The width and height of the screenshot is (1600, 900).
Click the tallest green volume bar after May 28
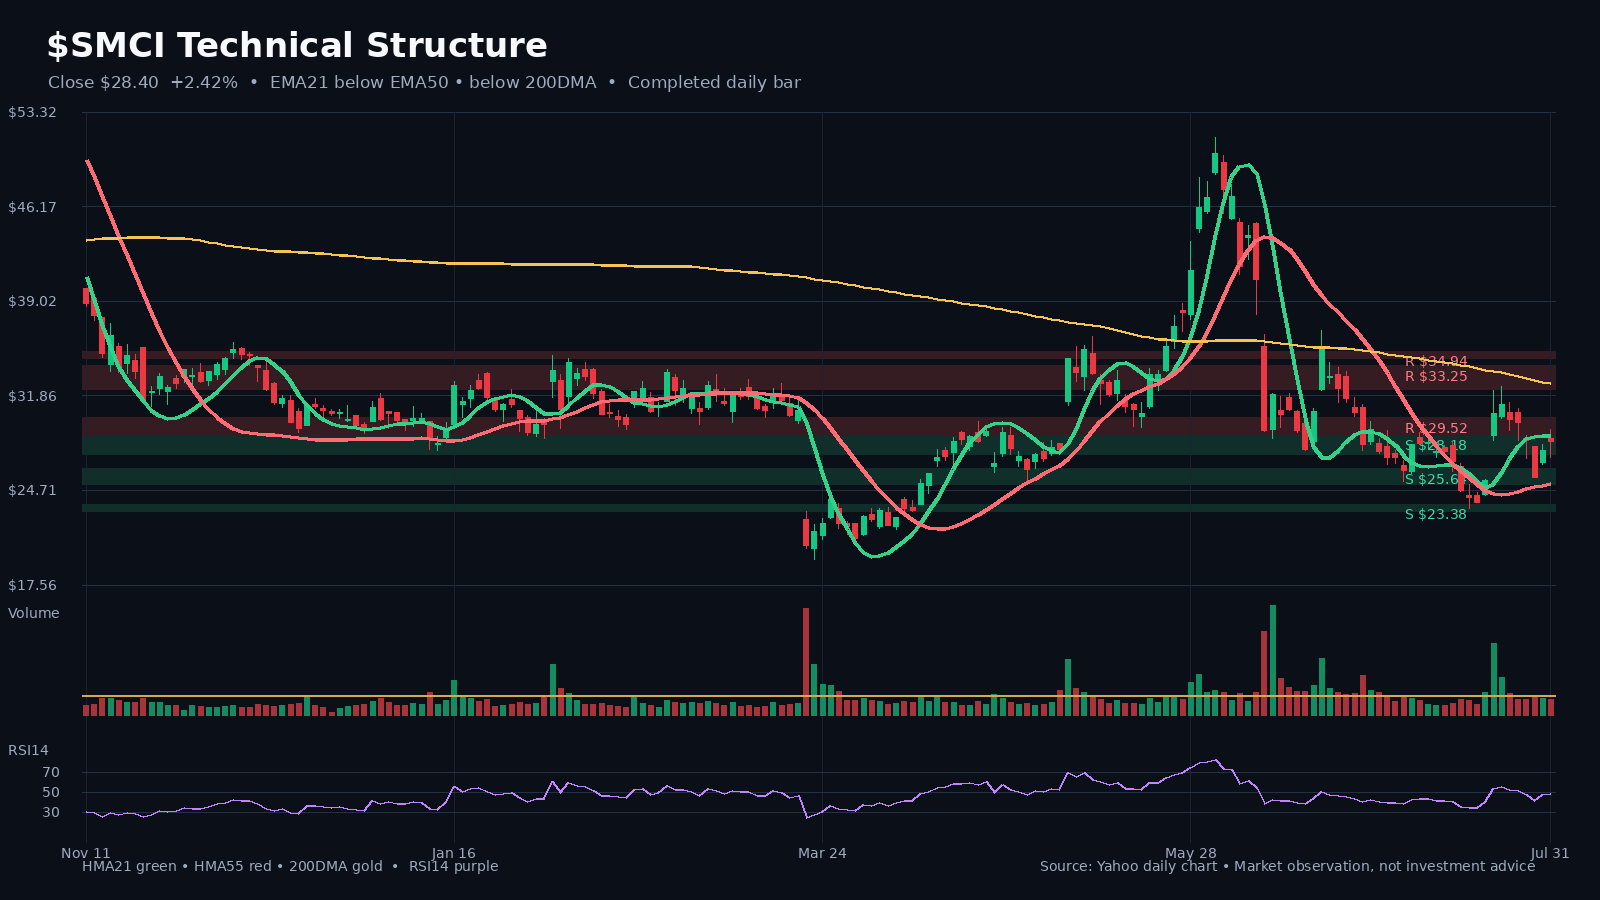(x=1273, y=660)
